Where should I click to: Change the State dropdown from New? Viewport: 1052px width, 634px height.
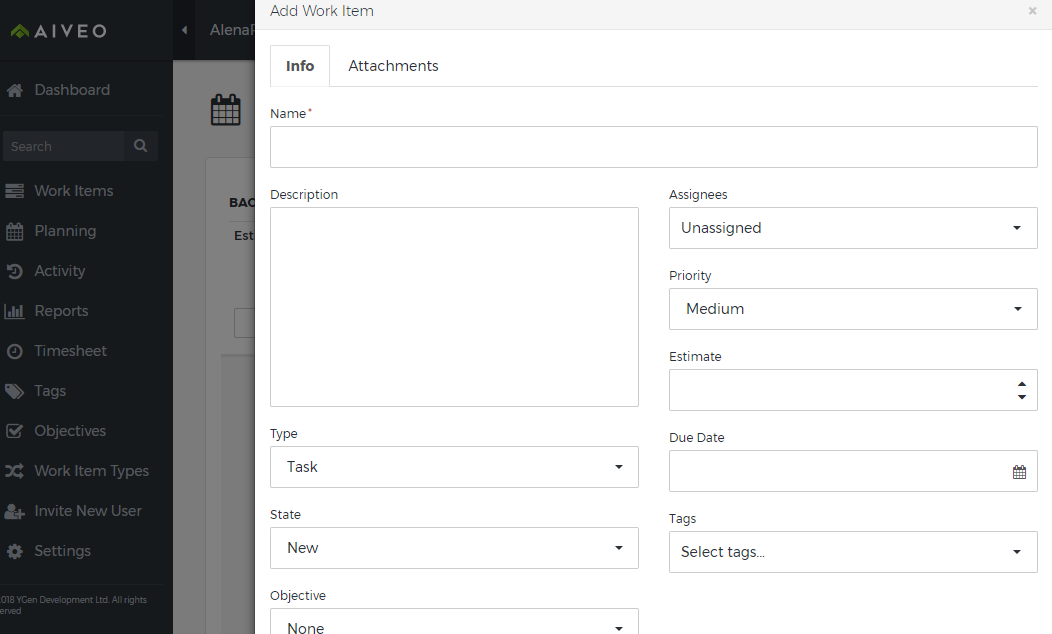454,548
